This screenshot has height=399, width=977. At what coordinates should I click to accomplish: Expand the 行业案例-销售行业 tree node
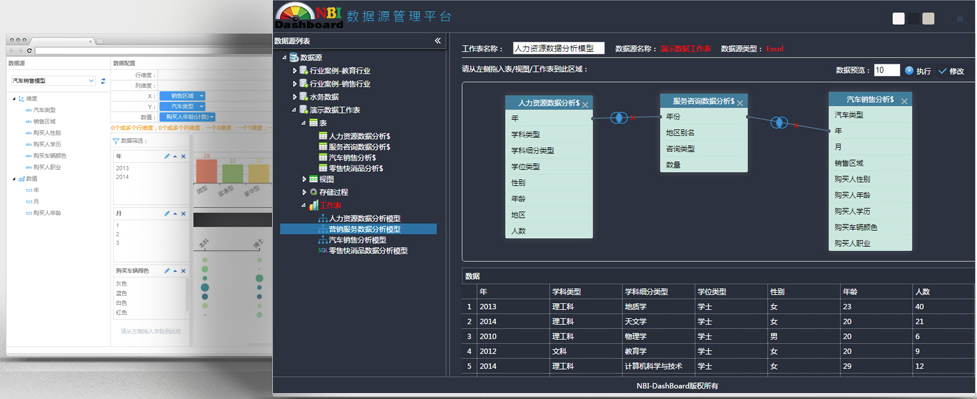click(x=295, y=84)
